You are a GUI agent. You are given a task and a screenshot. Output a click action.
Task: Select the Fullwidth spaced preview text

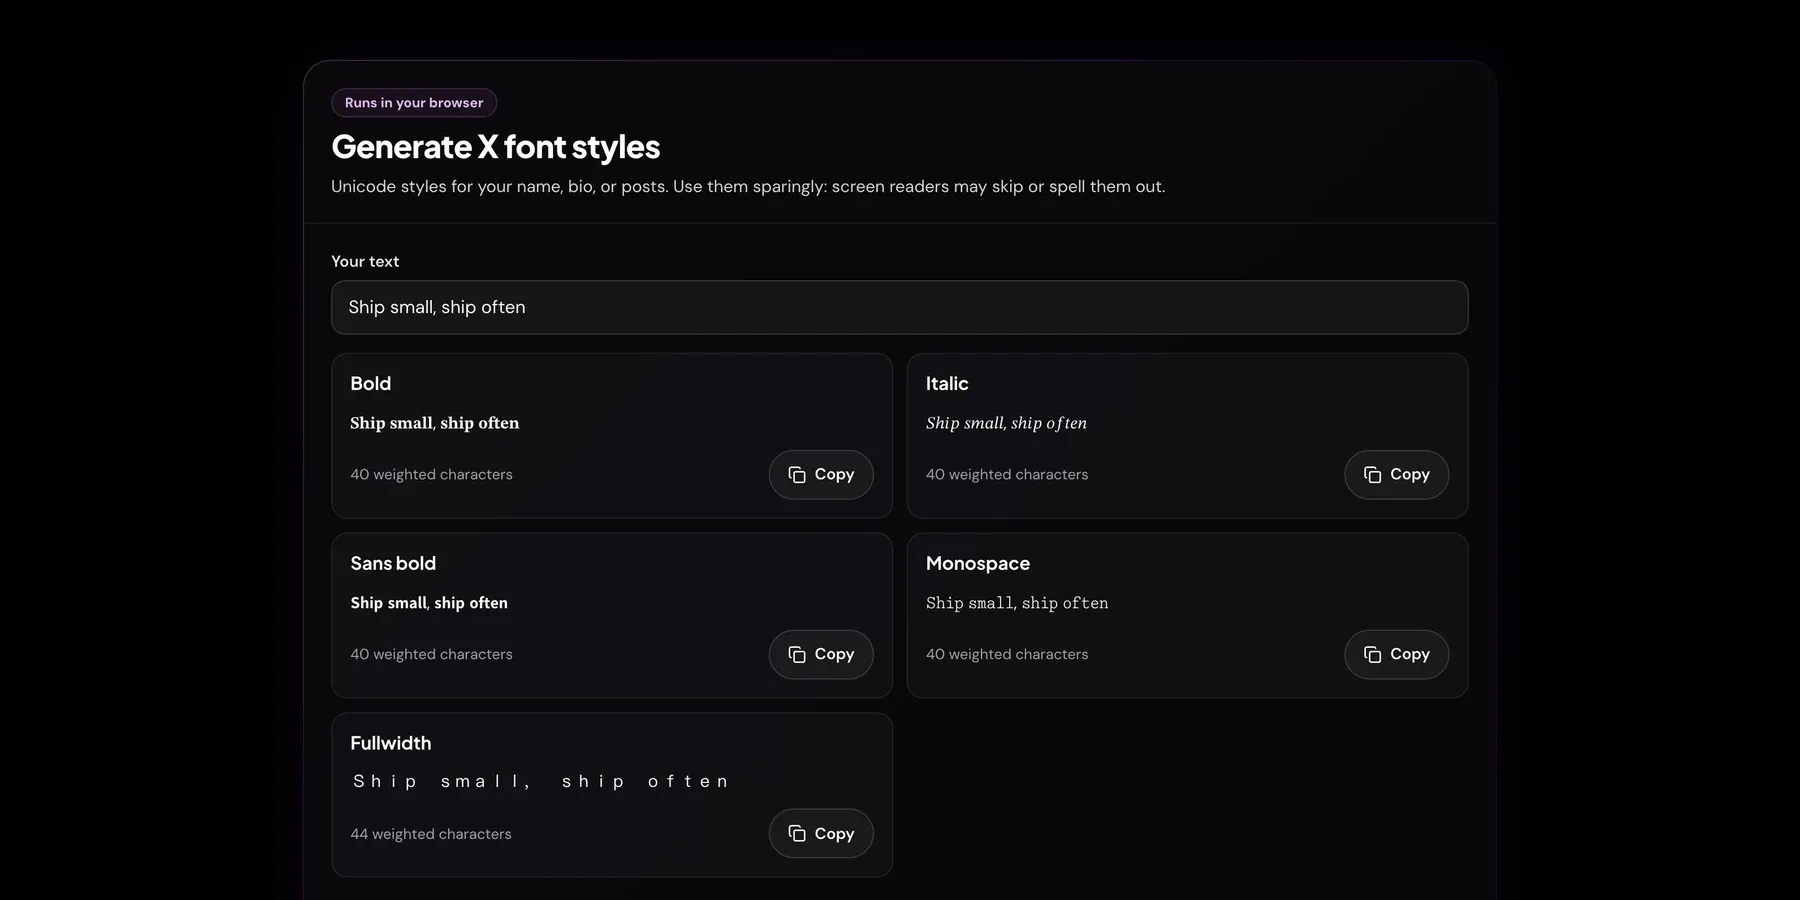540,782
